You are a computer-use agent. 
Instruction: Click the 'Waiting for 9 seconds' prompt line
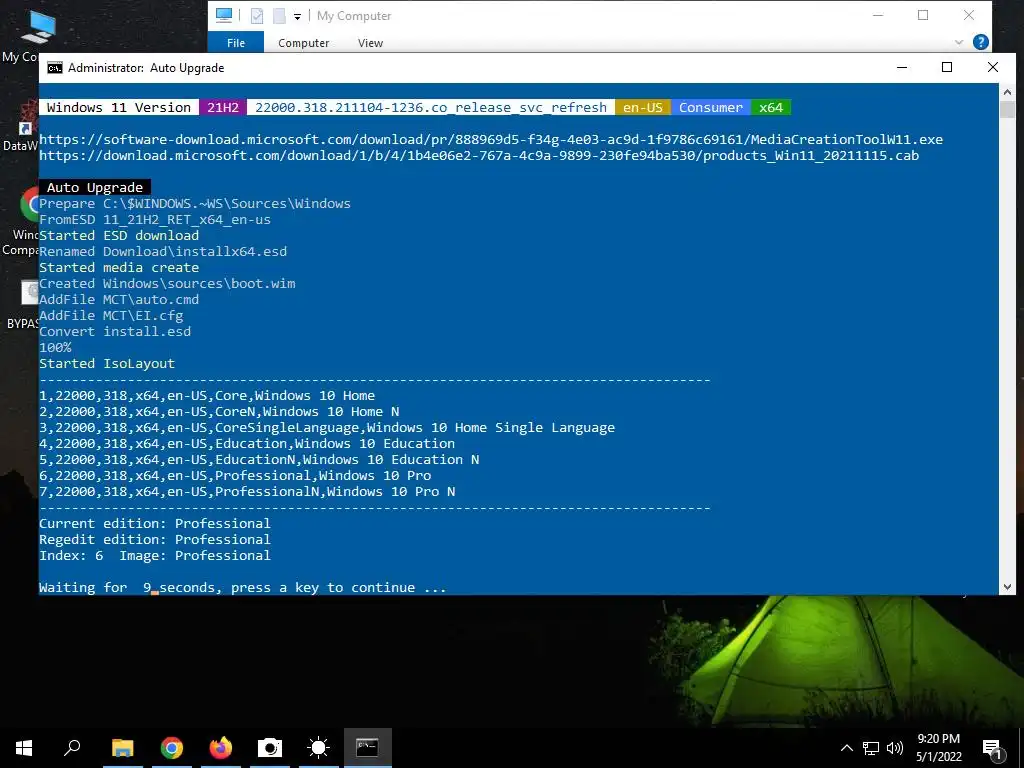click(x=242, y=587)
